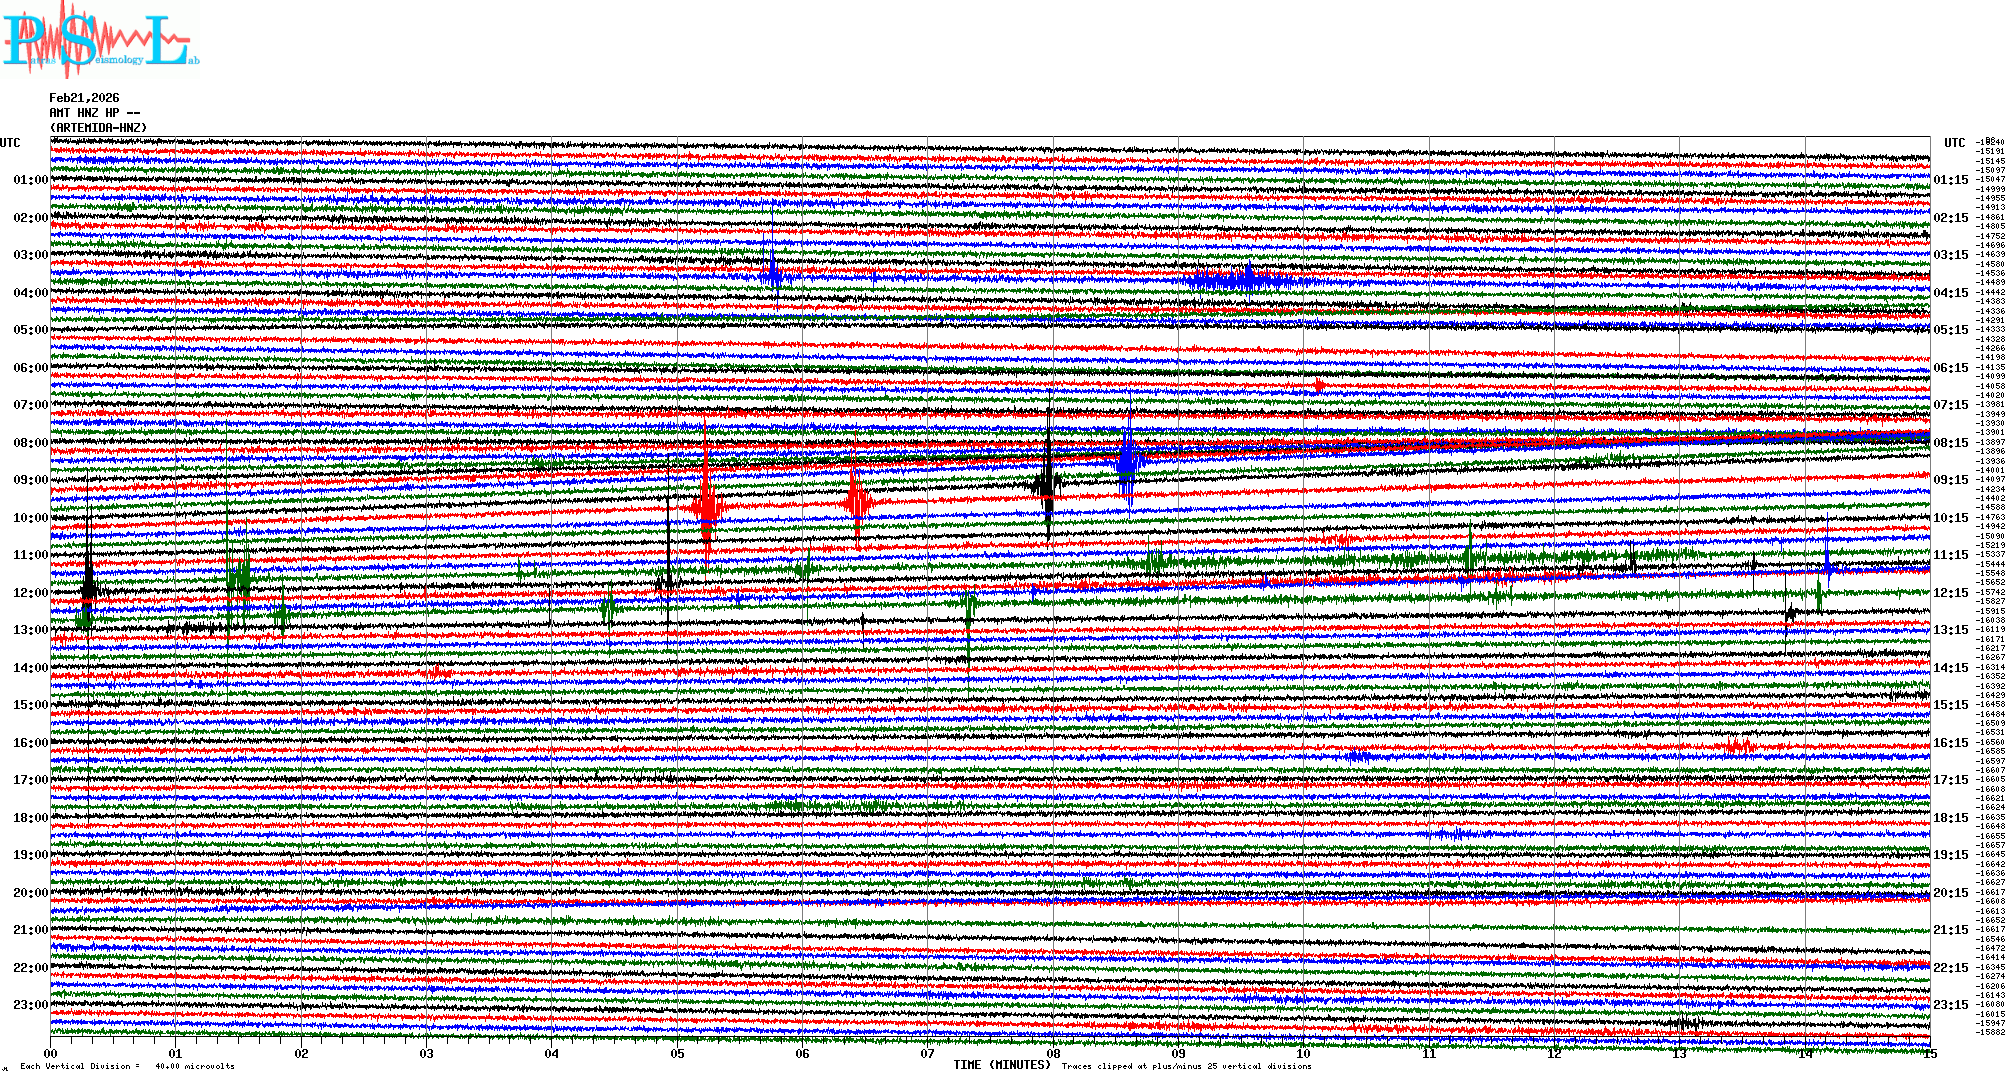Image resolution: width=2010 pixels, height=1080 pixels.
Task: Select the 23:00 hour label on left
Action: click(x=30, y=1005)
